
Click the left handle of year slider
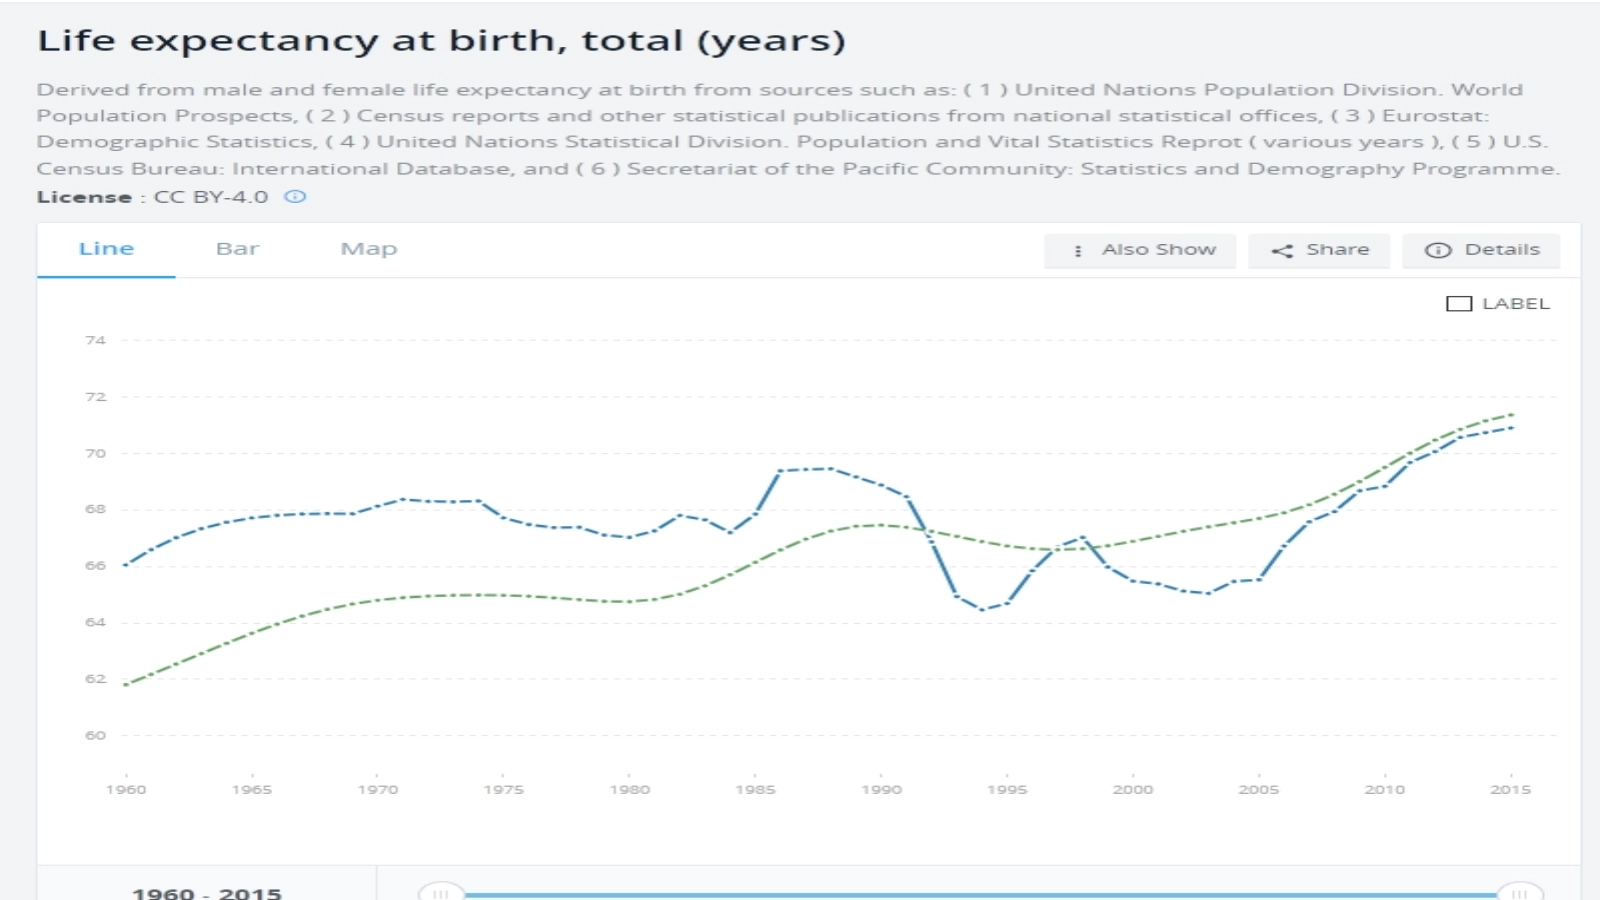pyautogui.click(x=440, y=893)
